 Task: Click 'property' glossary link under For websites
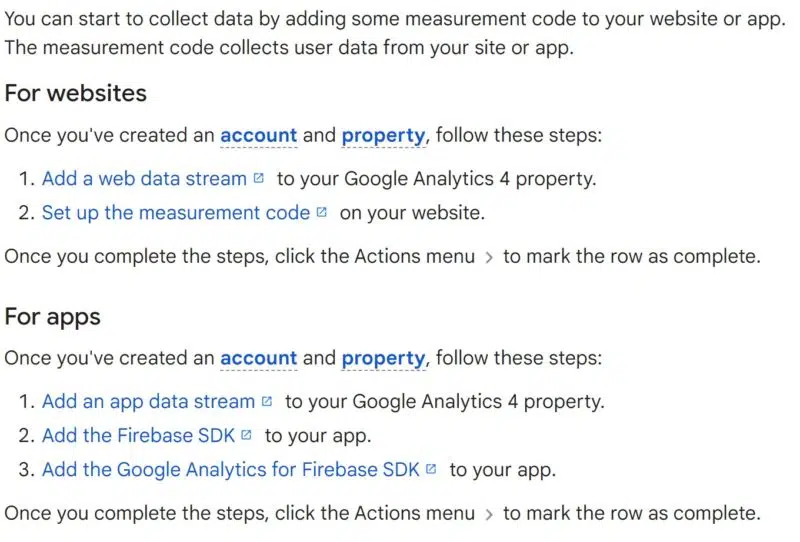pos(383,135)
